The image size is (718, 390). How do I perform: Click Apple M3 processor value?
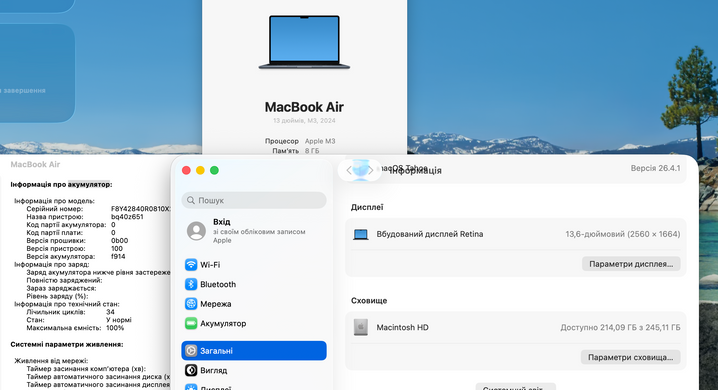(x=320, y=141)
